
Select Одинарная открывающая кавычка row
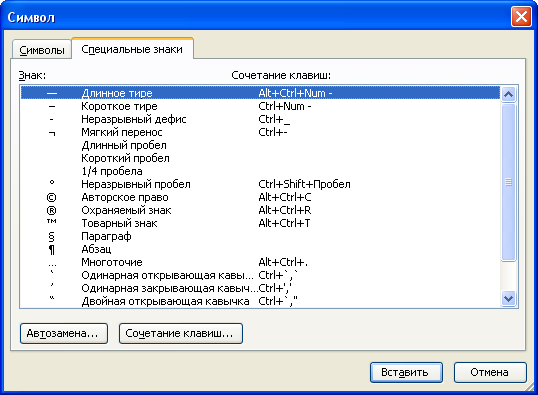click(x=260, y=276)
